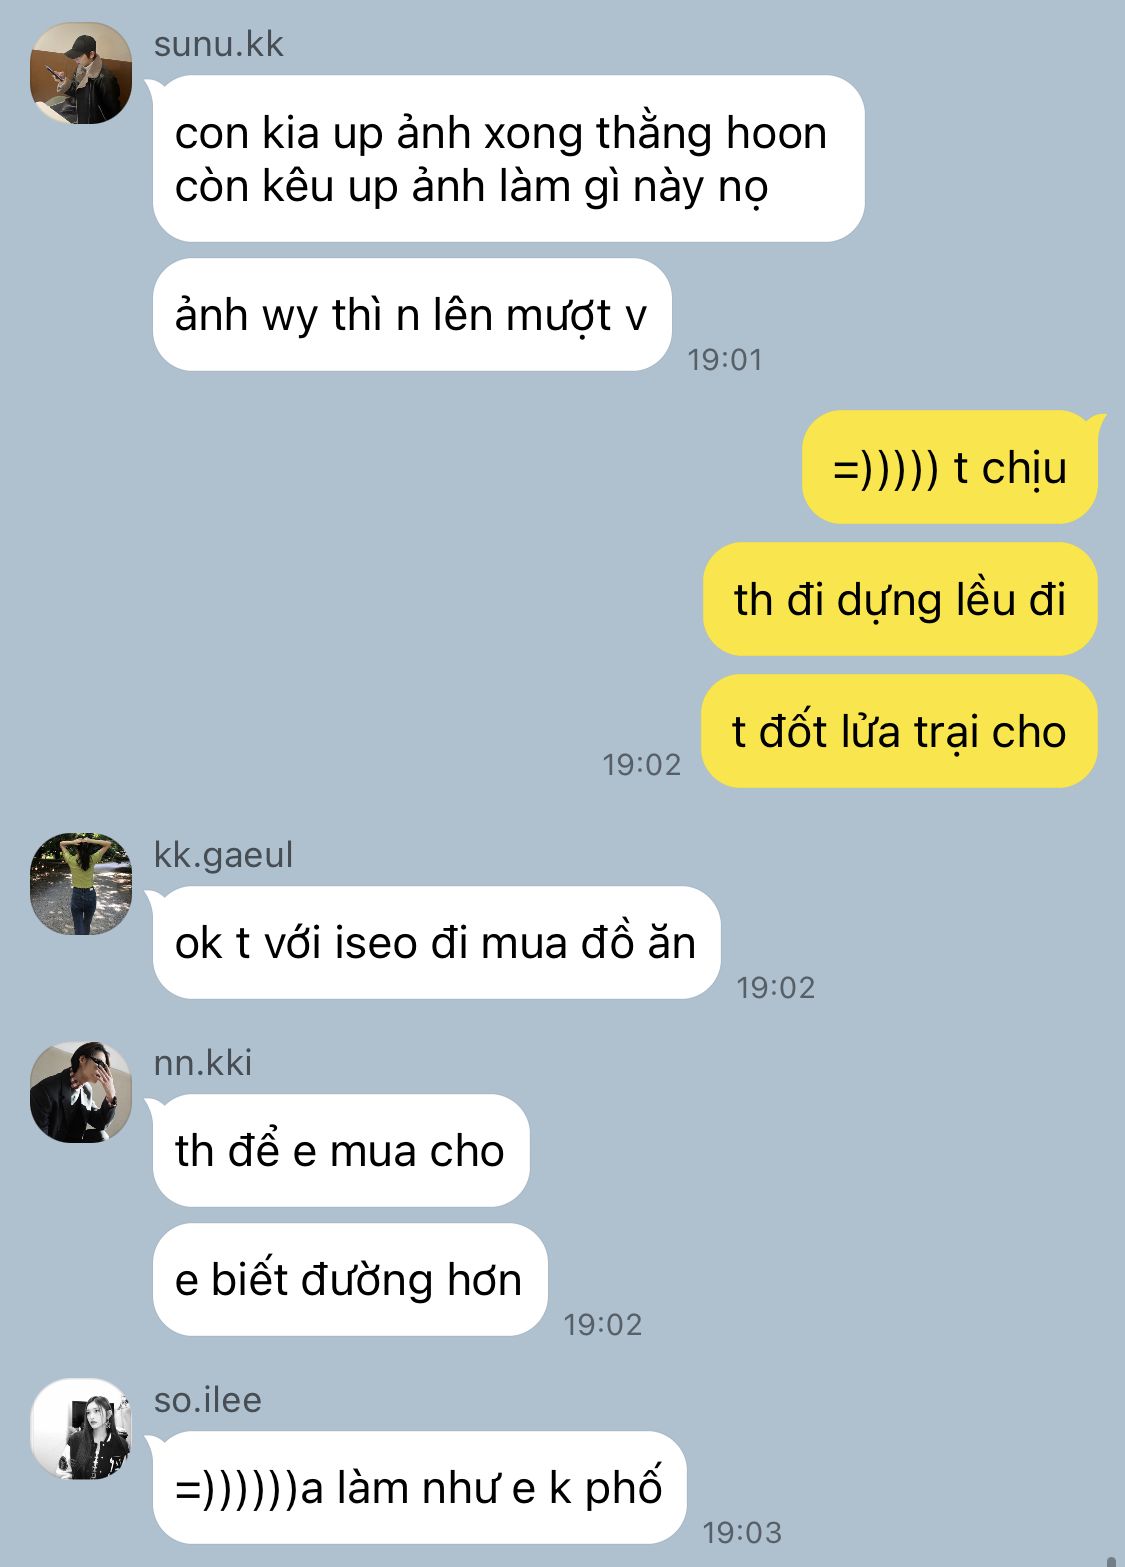Tap the 19:03 timestamp
The image size is (1125, 1567).
742,1531
